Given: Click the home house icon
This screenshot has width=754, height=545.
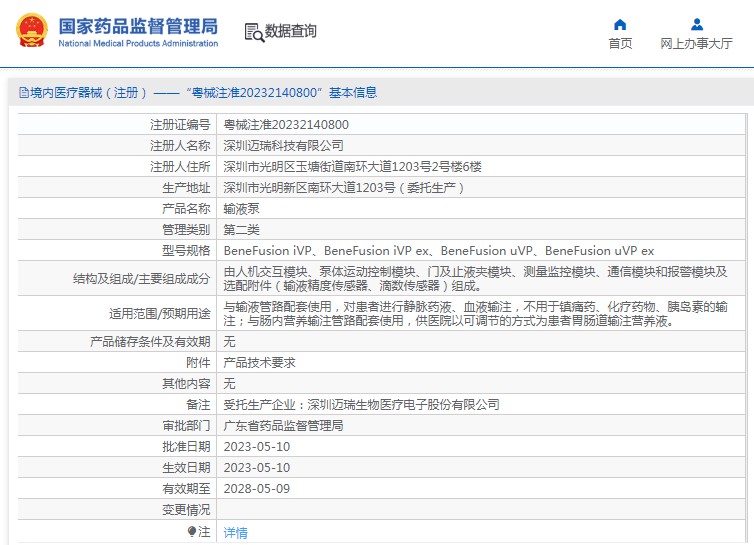Looking at the screenshot, I should pos(620,24).
